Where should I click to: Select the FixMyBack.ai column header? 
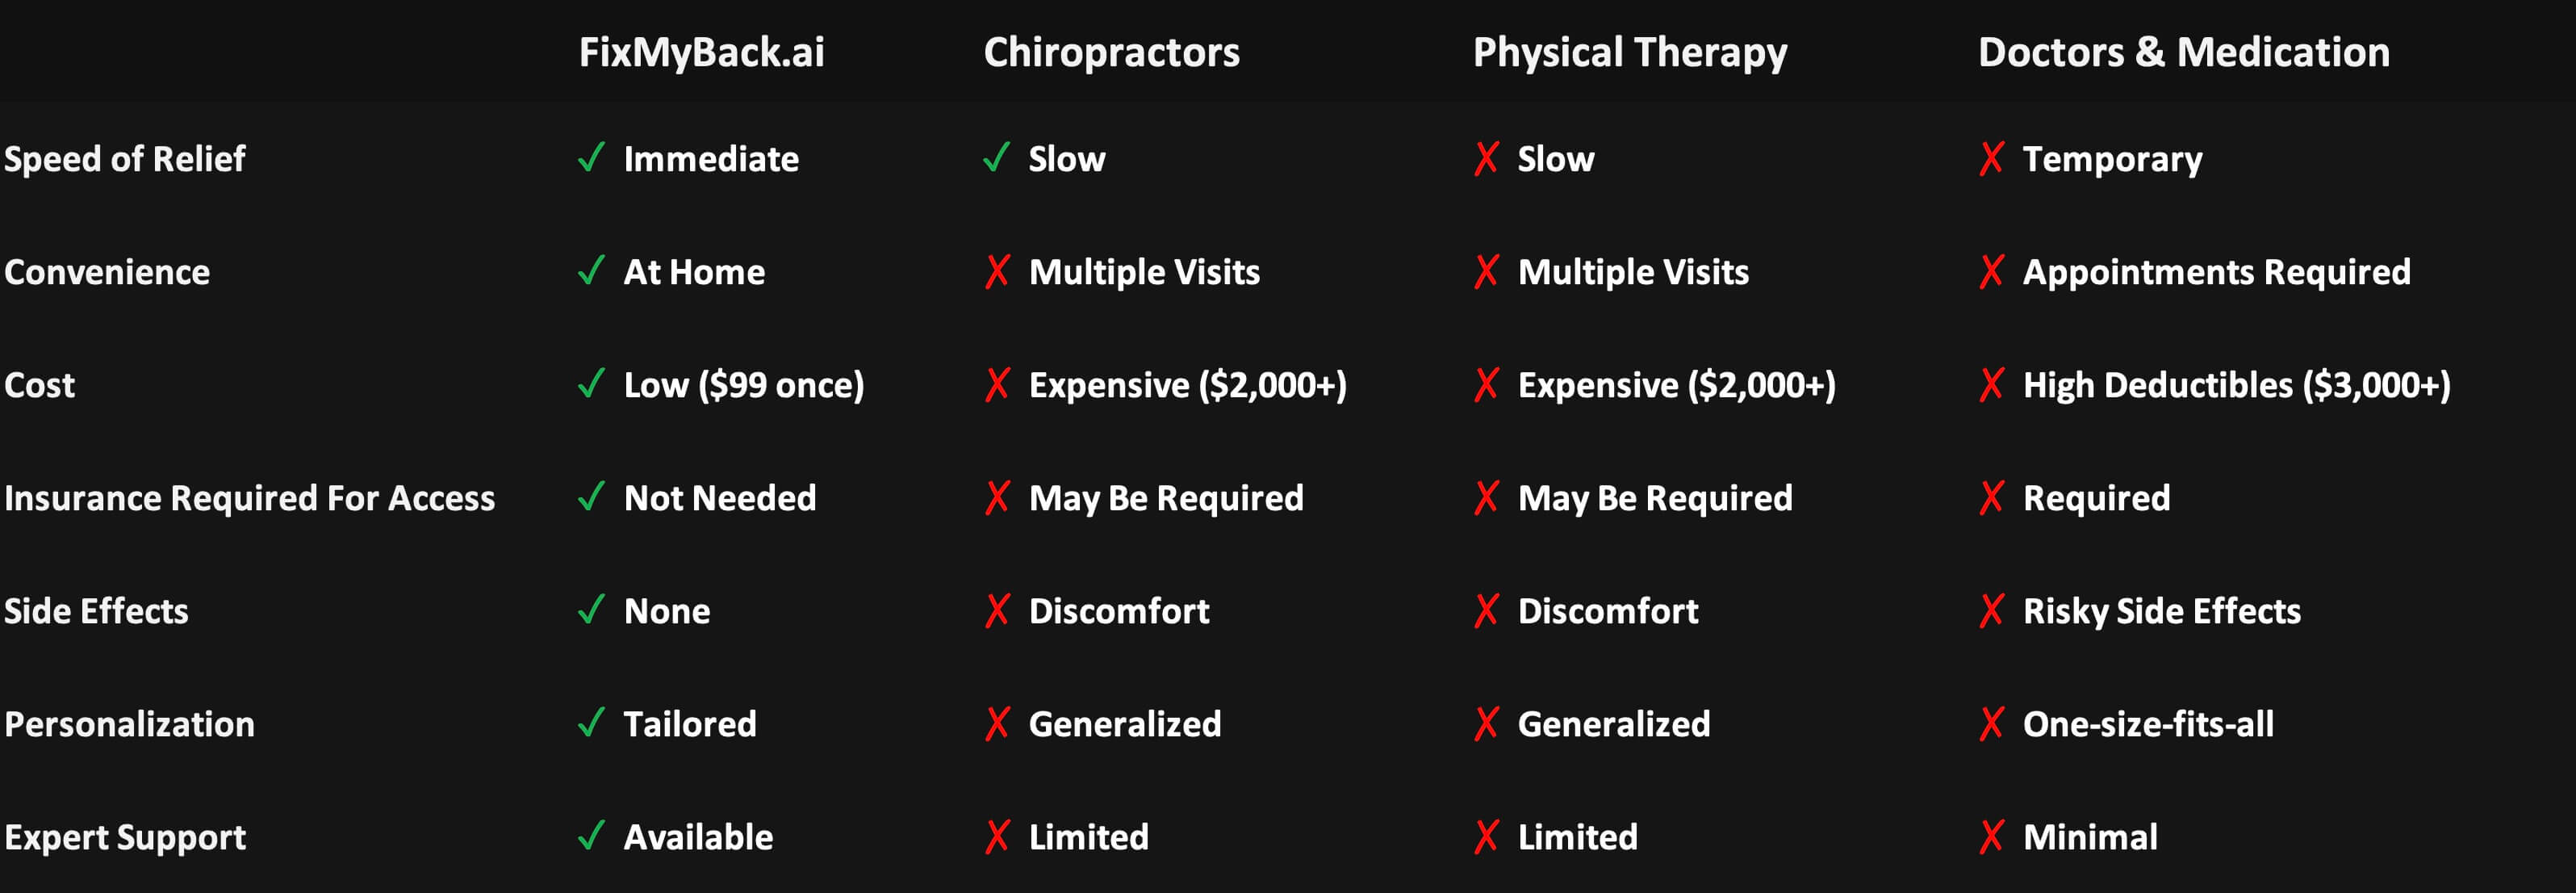pyautogui.click(x=702, y=52)
